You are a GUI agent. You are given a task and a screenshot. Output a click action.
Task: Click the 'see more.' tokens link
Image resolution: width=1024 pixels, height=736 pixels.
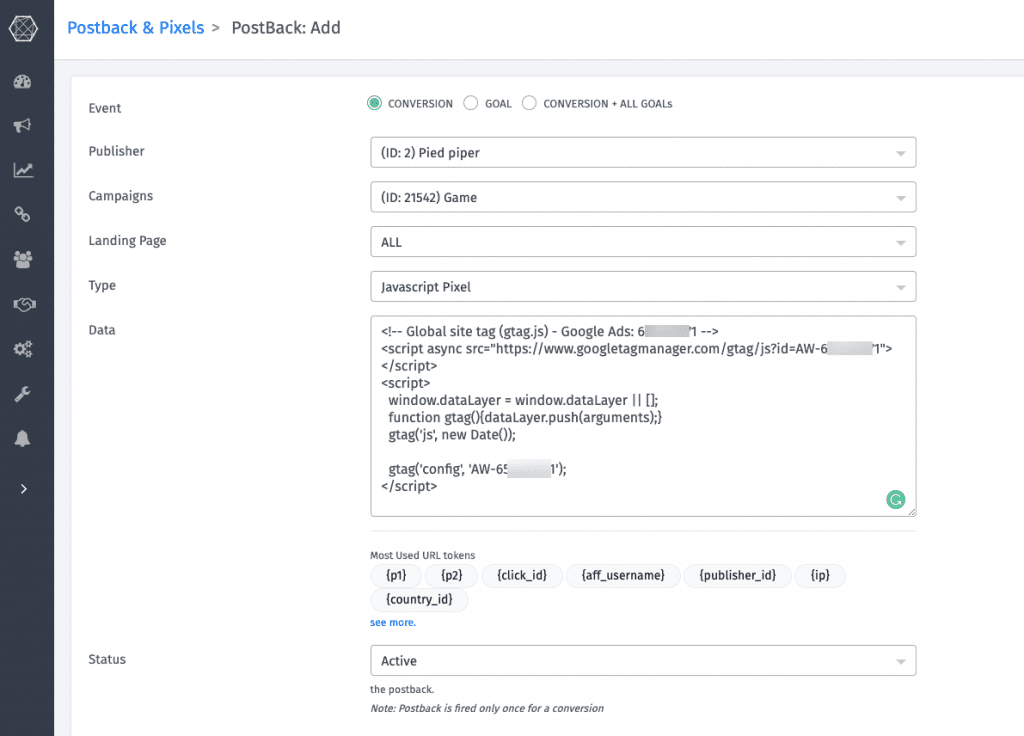tap(392, 622)
